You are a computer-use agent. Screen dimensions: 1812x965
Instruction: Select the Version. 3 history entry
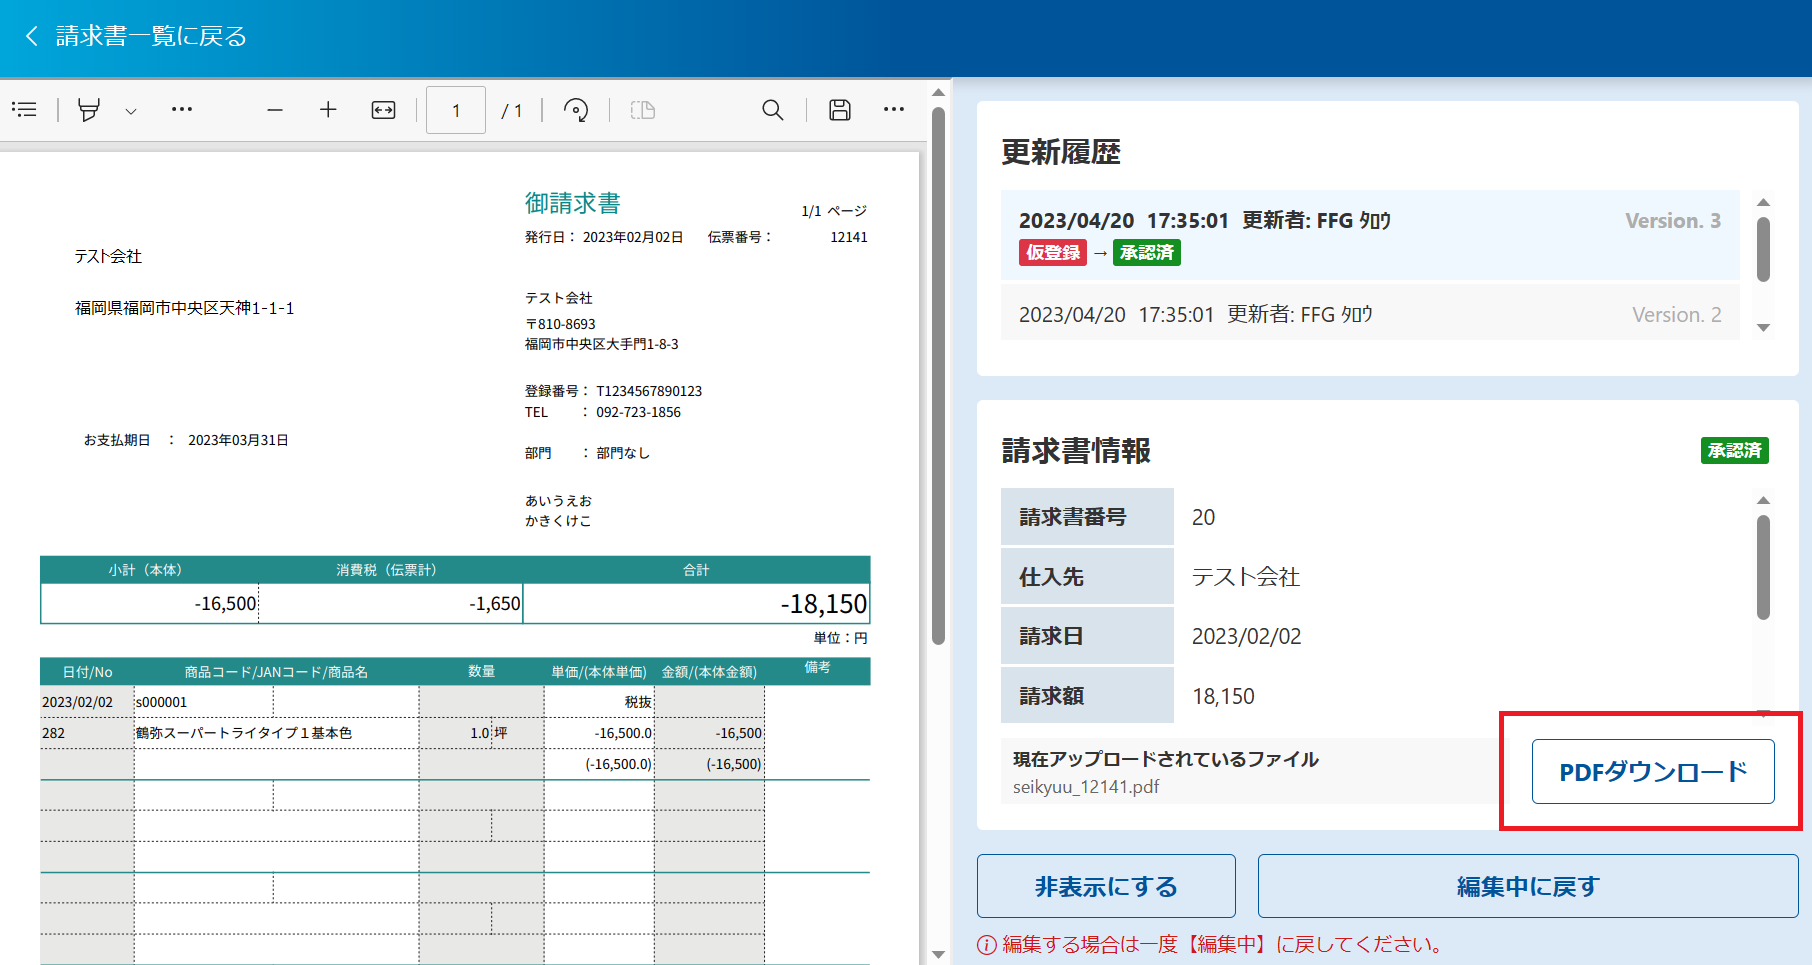click(1370, 235)
